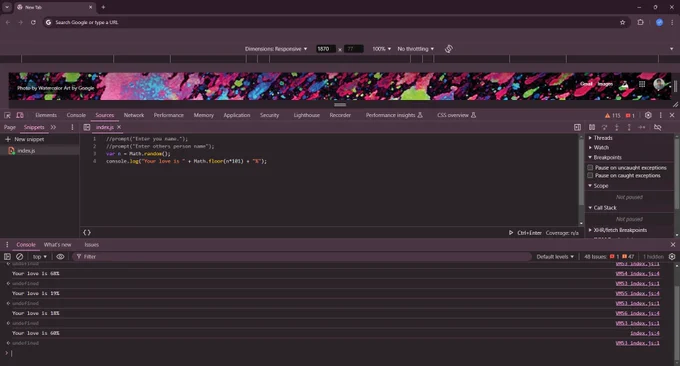Focus the console Filter input
This screenshot has width=680, height=366.
[301, 257]
